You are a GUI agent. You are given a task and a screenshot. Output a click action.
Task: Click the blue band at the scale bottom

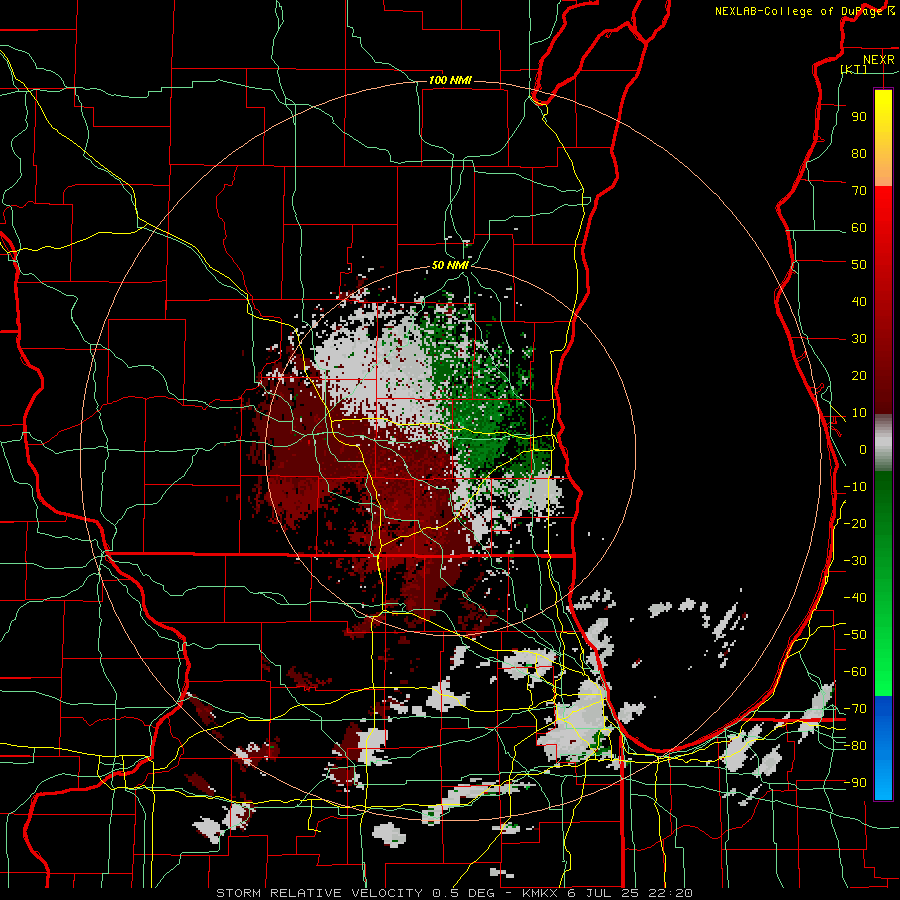coord(883,746)
